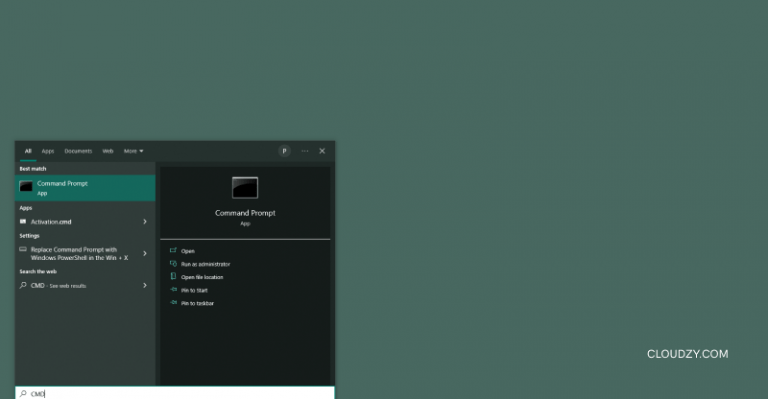Screen dimensions: 768x399
Task: Open the three-dot options menu
Action: pyautogui.click(x=305, y=151)
